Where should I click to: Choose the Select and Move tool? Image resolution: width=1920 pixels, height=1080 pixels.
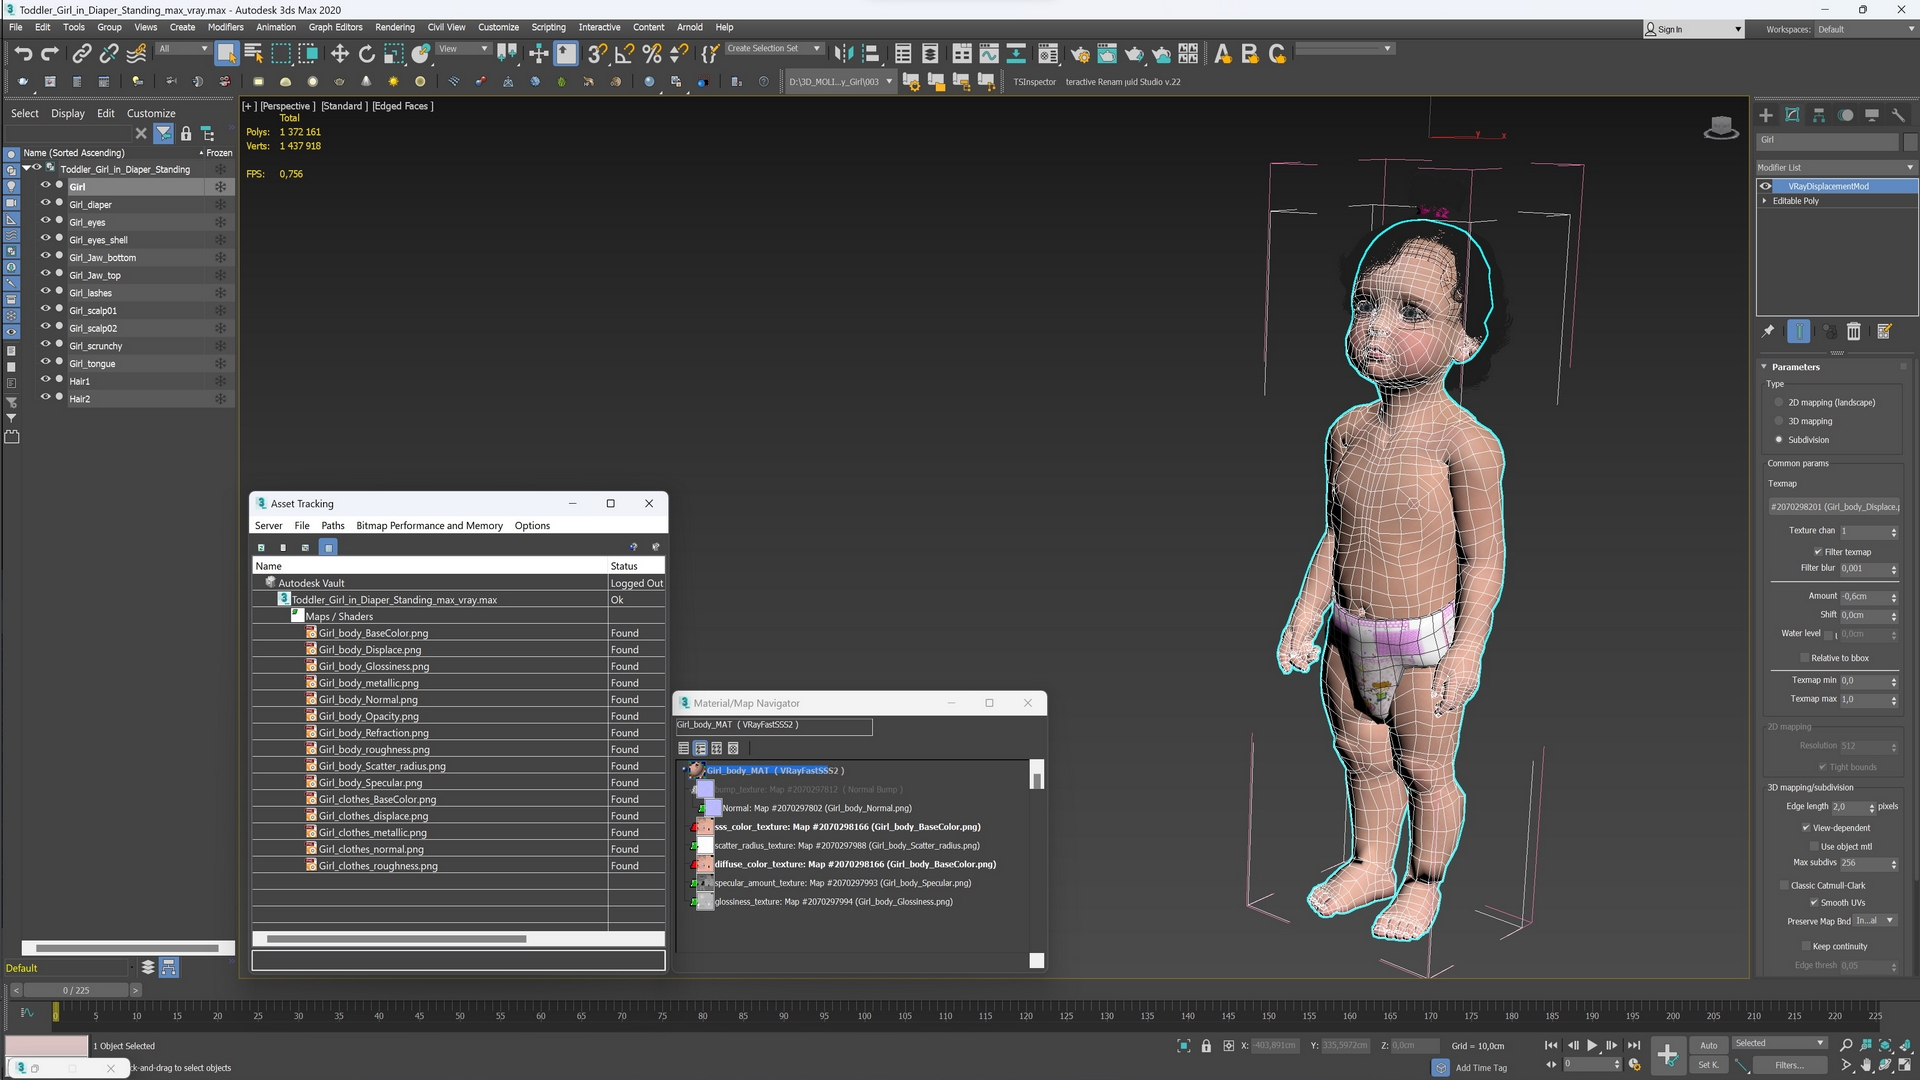(x=340, y=53)
